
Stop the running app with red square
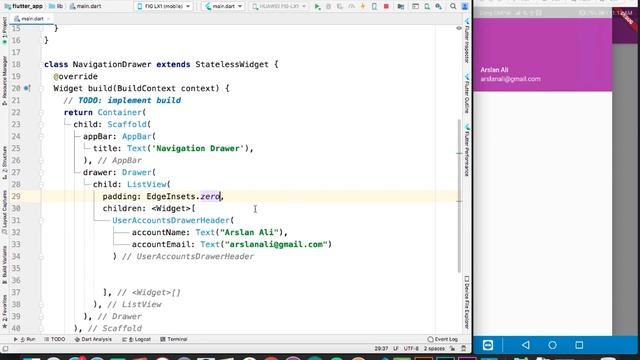click(386, 7)
